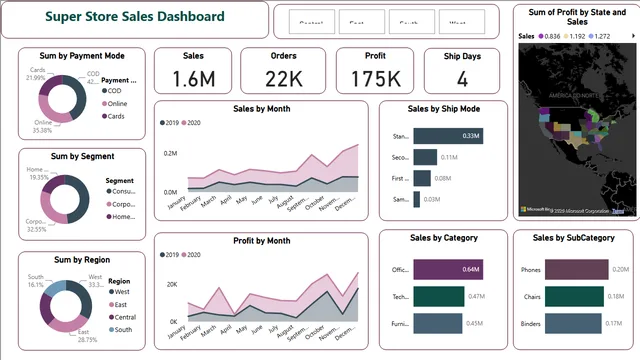Image resolution: width=640 pixels, height=360 pixels.
Task: Click the Phones subcategory bar
Action: pyautogui.click(x=577, y=269)
